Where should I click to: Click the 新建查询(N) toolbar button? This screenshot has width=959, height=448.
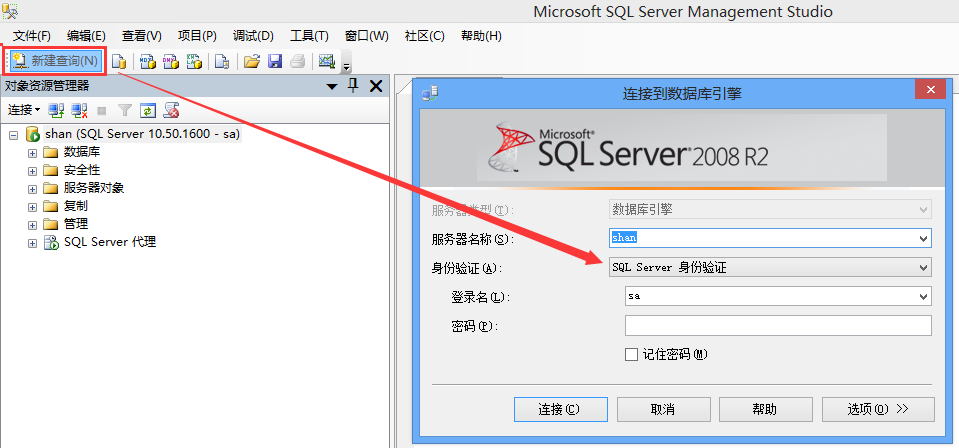55,61
